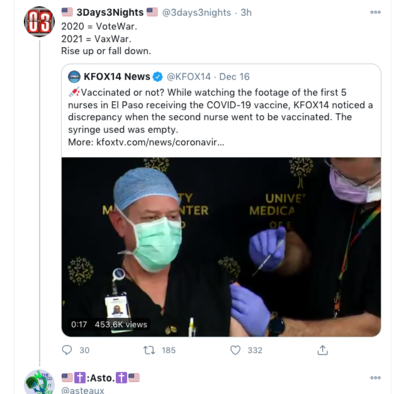Screen dimensions: 406x394
Task: Click the 0:17 video duration label
Action: coord(79,324)
